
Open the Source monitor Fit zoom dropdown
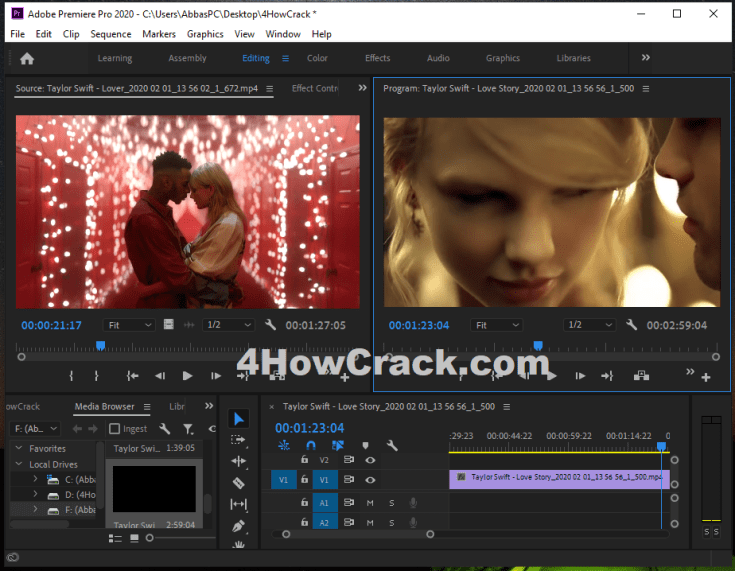coord(131,325)
